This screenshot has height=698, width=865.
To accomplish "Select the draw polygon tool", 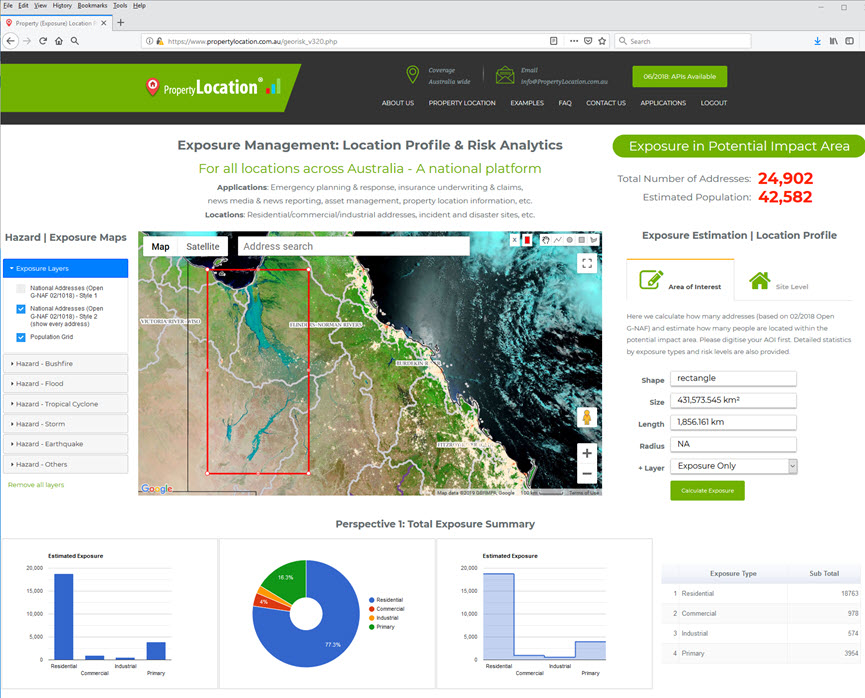I will pos(593,240).
